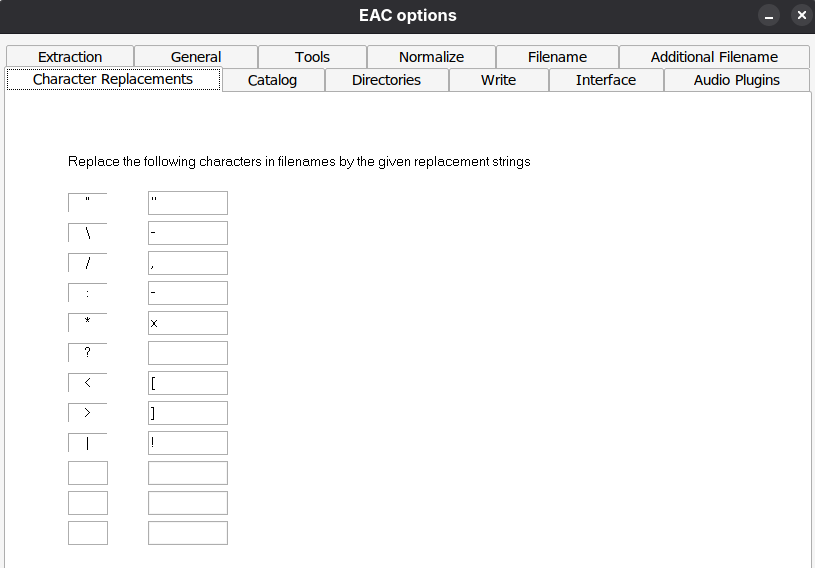The height and width of the screenshot is (568, 815).
Task: Open the Tools tab
Action: pyautogui.click(x=312, y=57)
